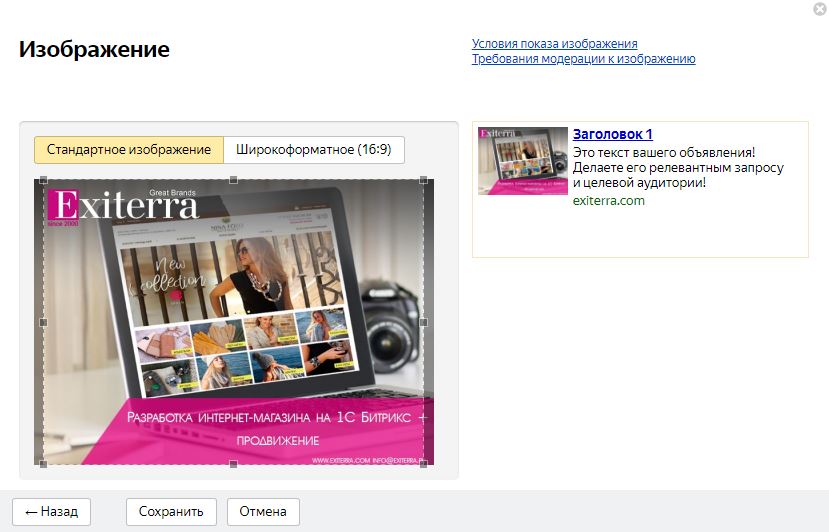This screenshot has height=532, width=829.
Task: Click the bottom-left crop handle
Action: [42, 463]
